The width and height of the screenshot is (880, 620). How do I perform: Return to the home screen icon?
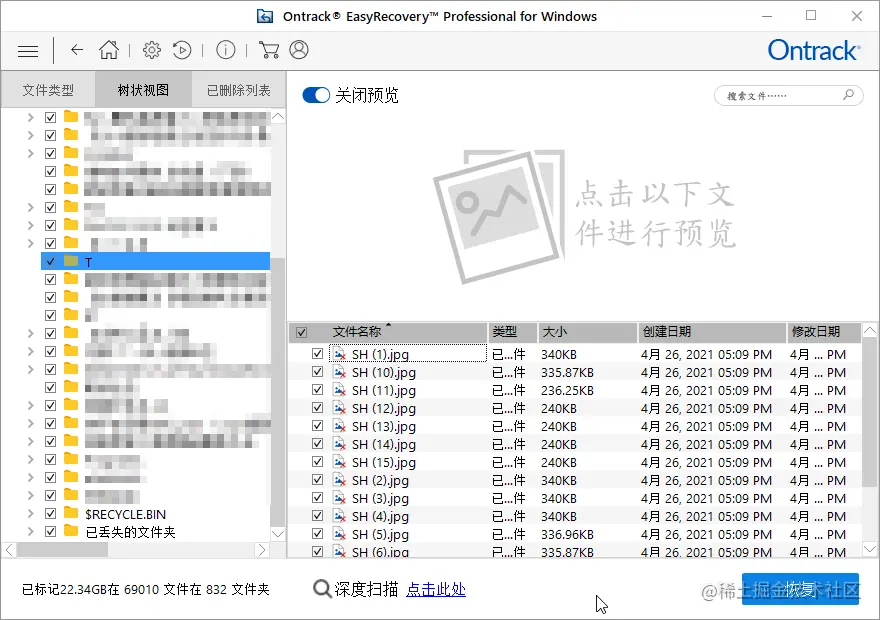pos(109,50)
